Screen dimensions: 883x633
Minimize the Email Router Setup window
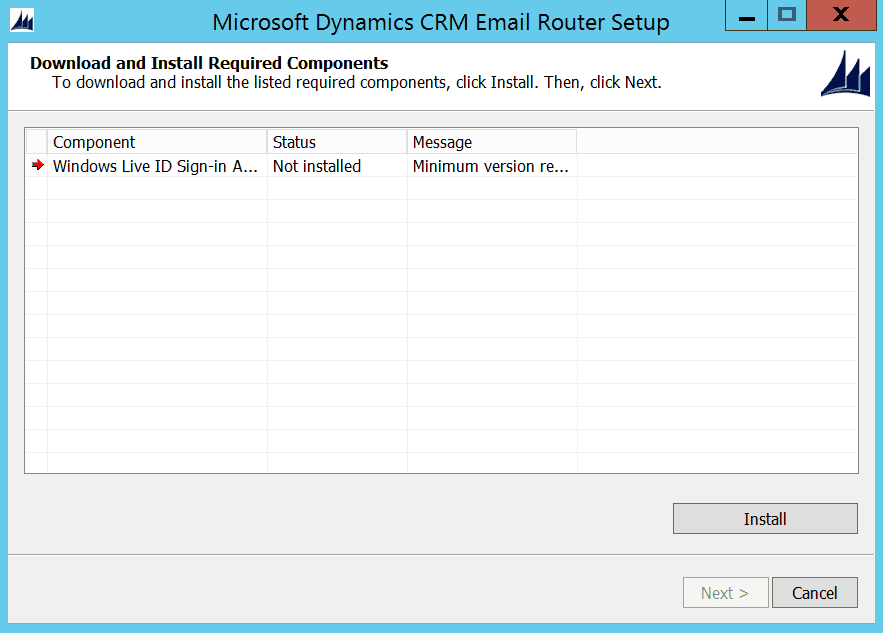745,16
